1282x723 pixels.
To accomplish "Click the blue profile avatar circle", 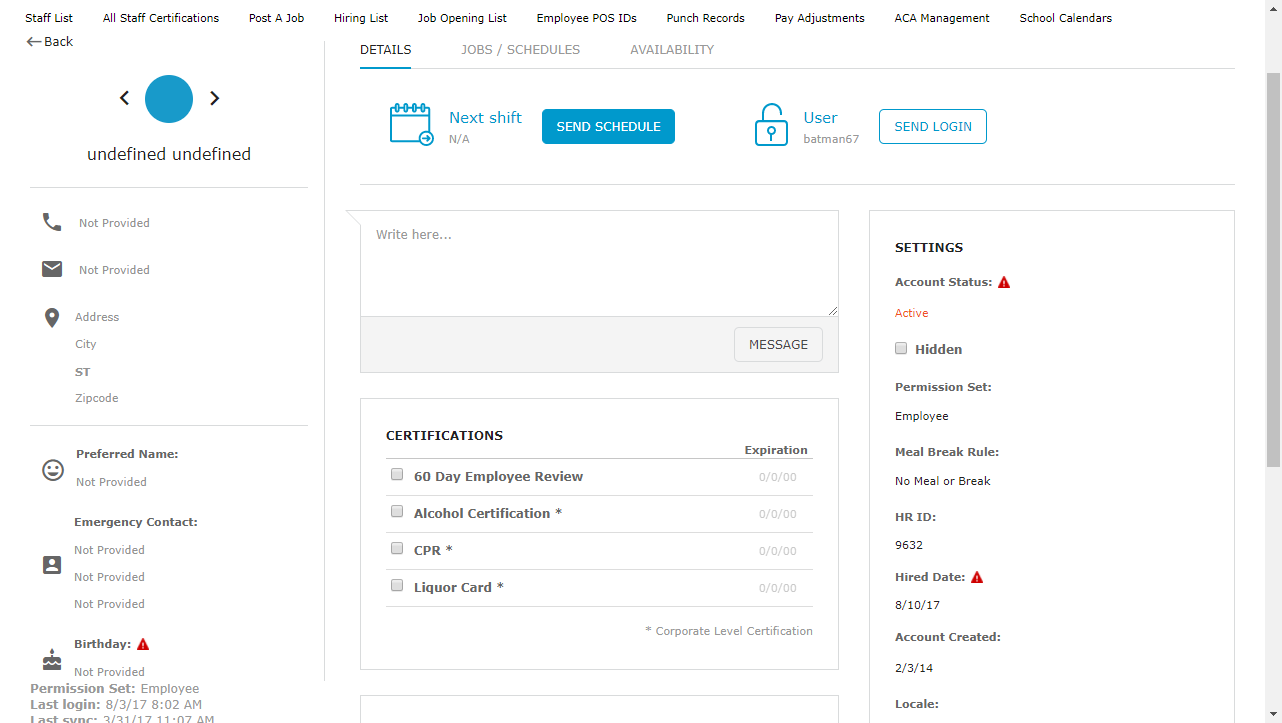I will coord(169,99).
